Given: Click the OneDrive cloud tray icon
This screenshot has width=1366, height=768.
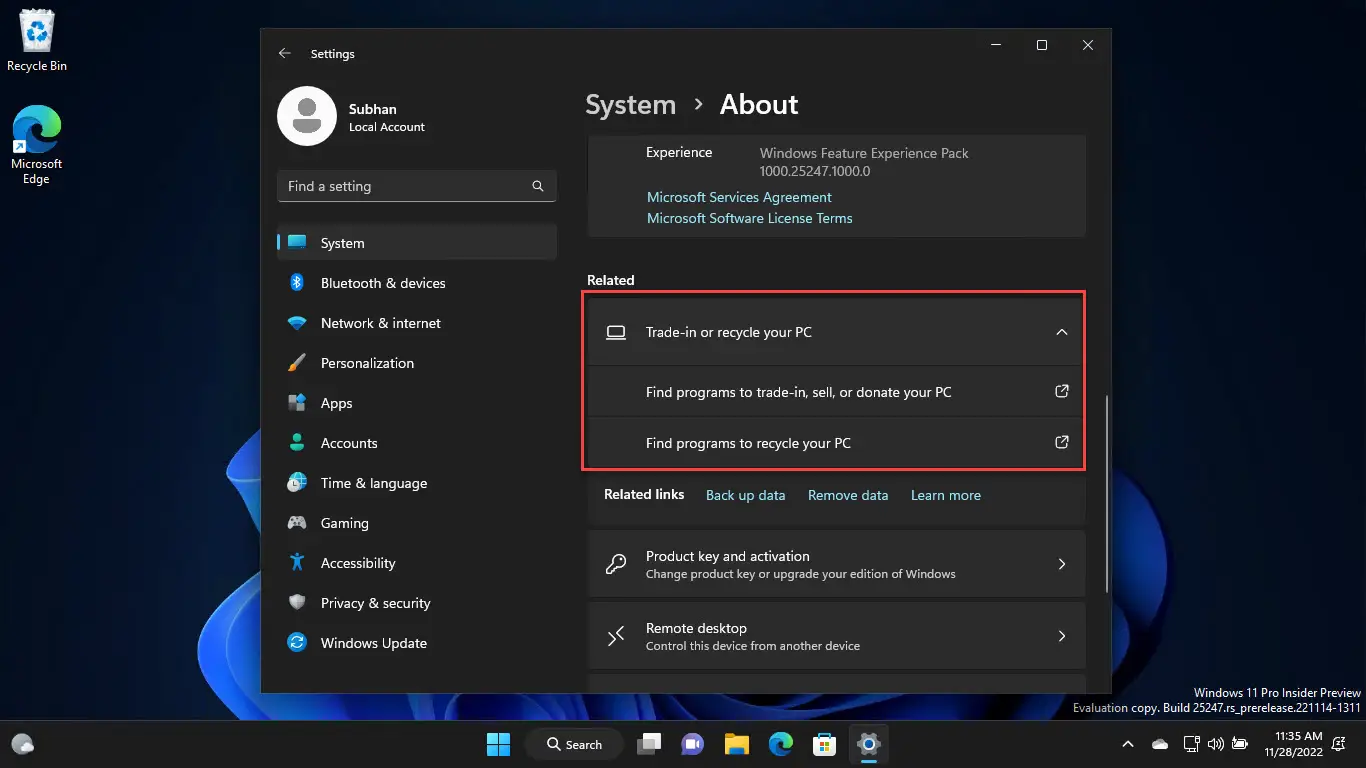Looking at the screenshot, I should coord(1160,744).
